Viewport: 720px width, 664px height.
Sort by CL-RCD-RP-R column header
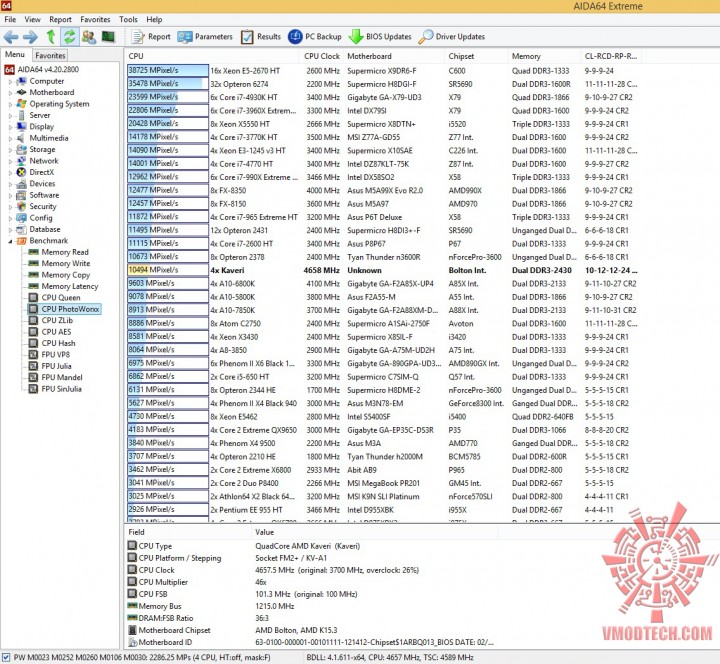(611, 56)
